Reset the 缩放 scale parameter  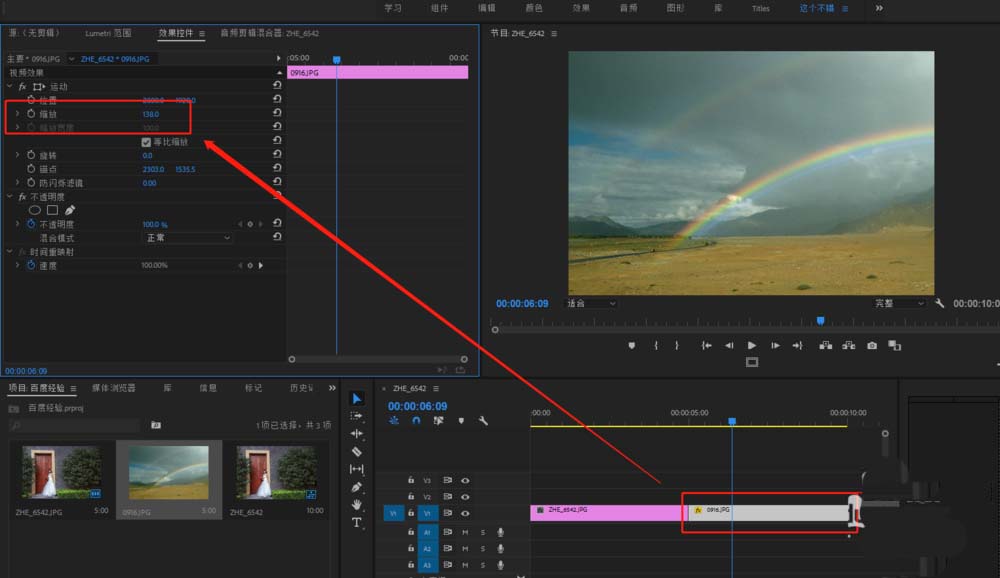pyautogui.click(x=277, y=113)
